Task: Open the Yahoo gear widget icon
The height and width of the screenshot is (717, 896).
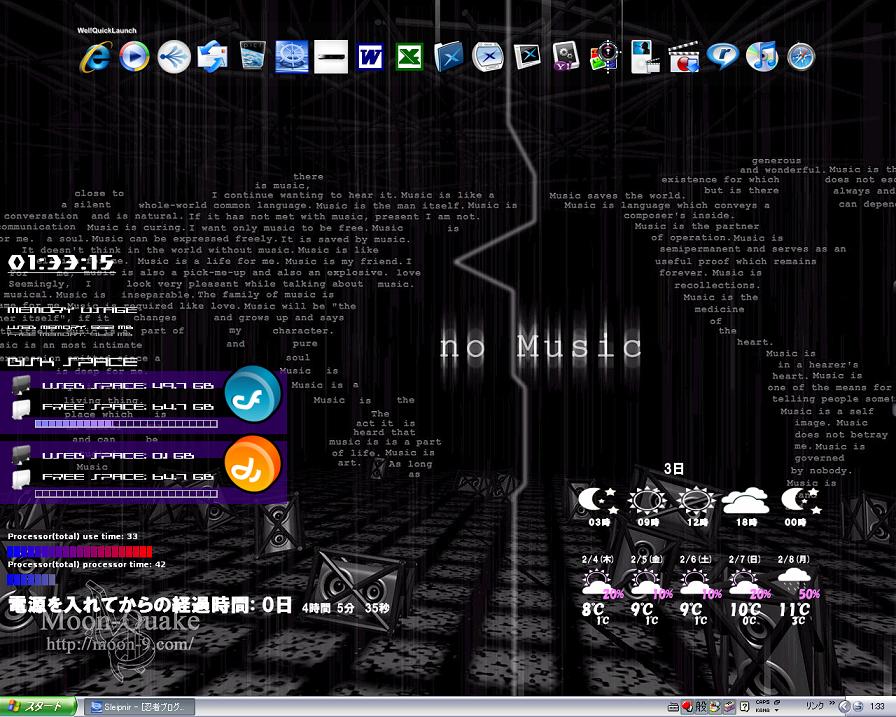Action: pyautogui.click(x=566, y=57)
